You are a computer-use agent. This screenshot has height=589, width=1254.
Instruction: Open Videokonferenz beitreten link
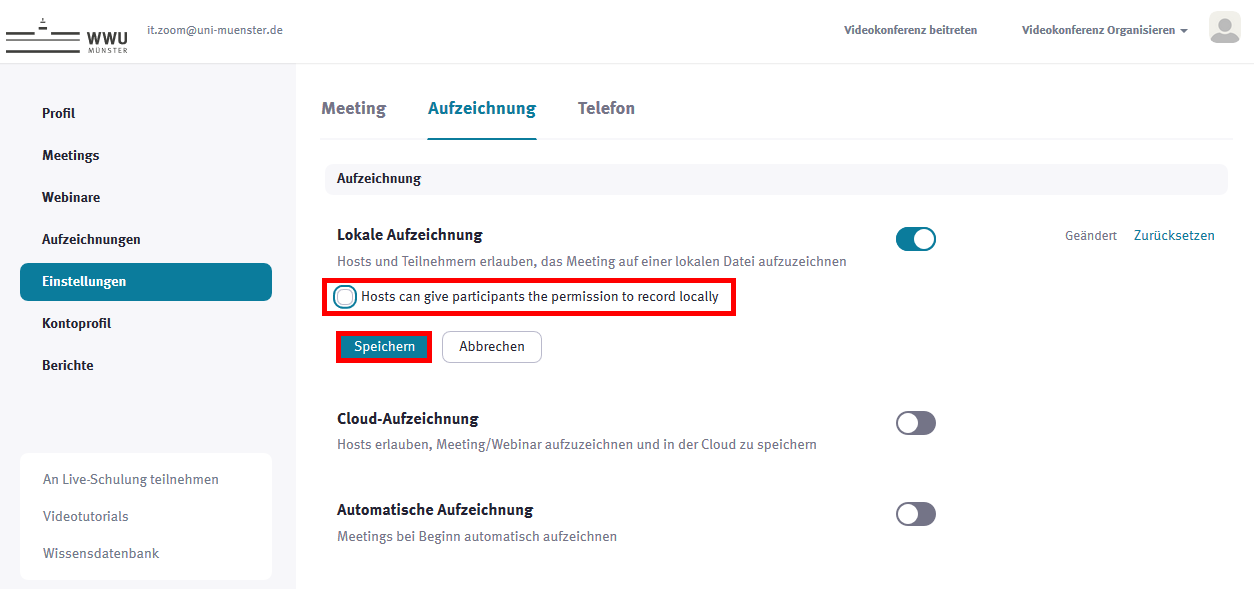click(x=910, y=30)
